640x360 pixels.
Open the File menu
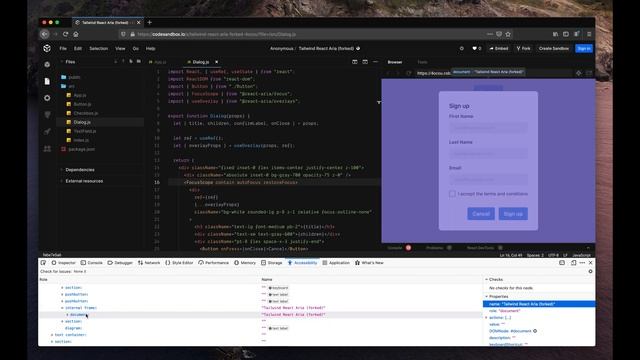pyautogui.click(x=63, y=49)
